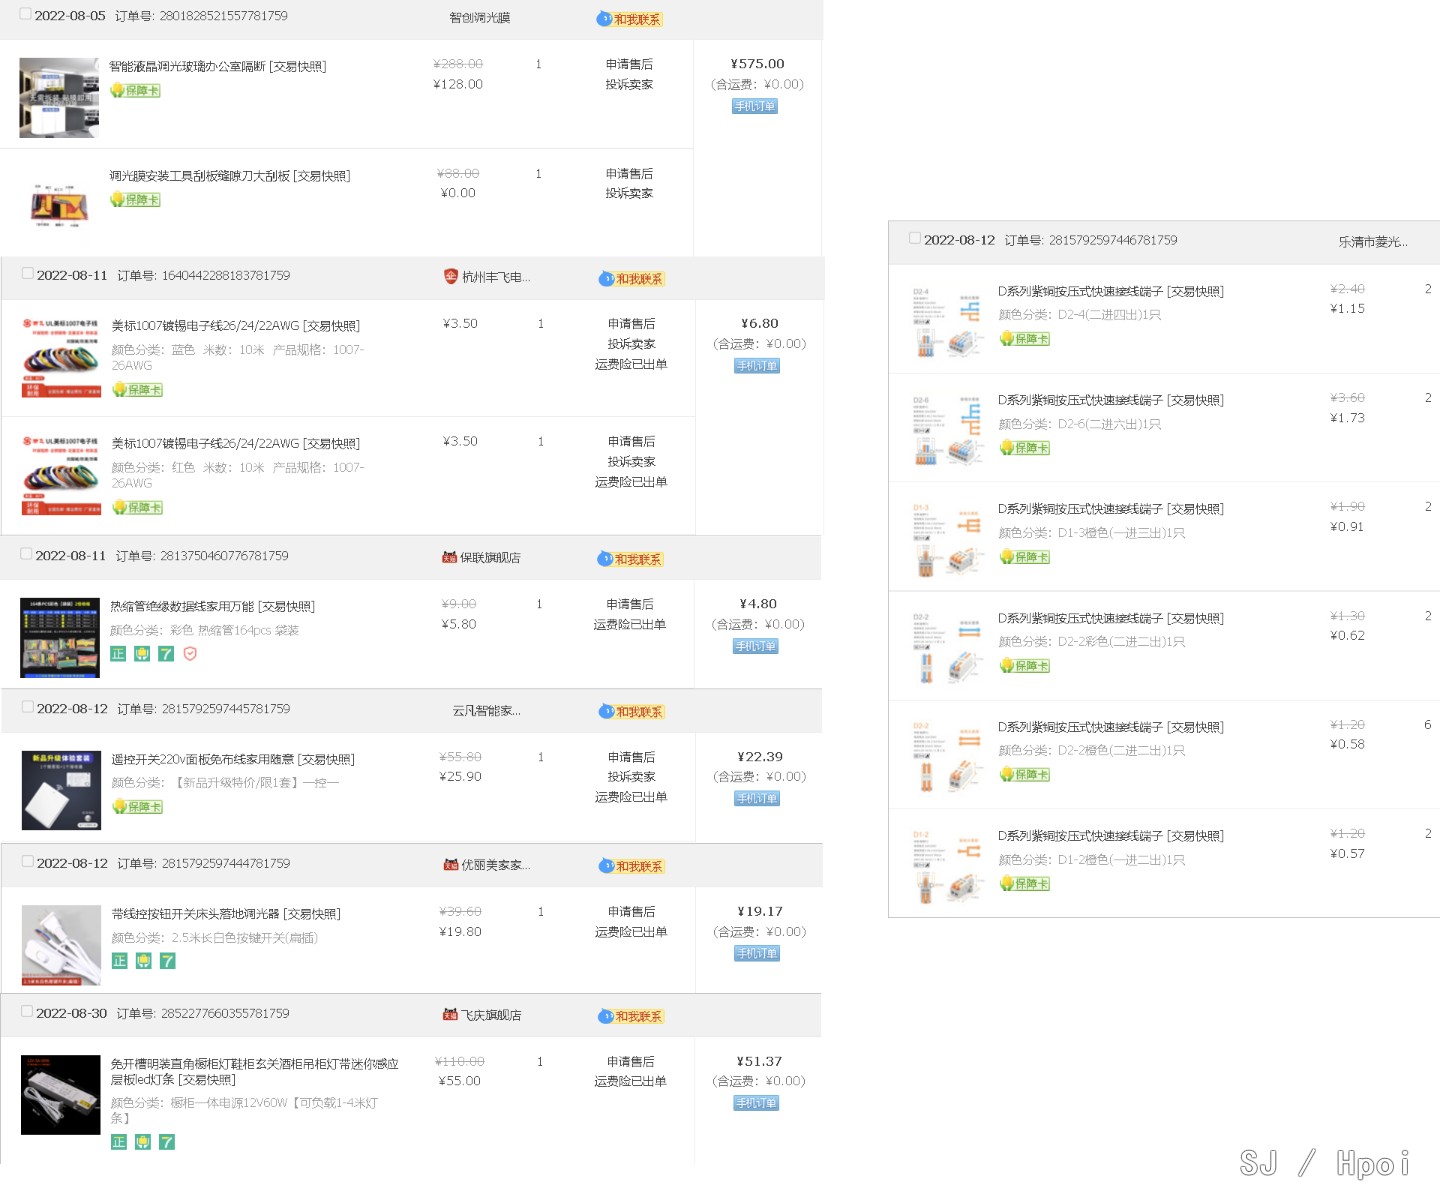Screen dimensions: 1440x1200
Task: Open 保障卡 badge for red 红色 wire item
Action: tap(137, 507)
